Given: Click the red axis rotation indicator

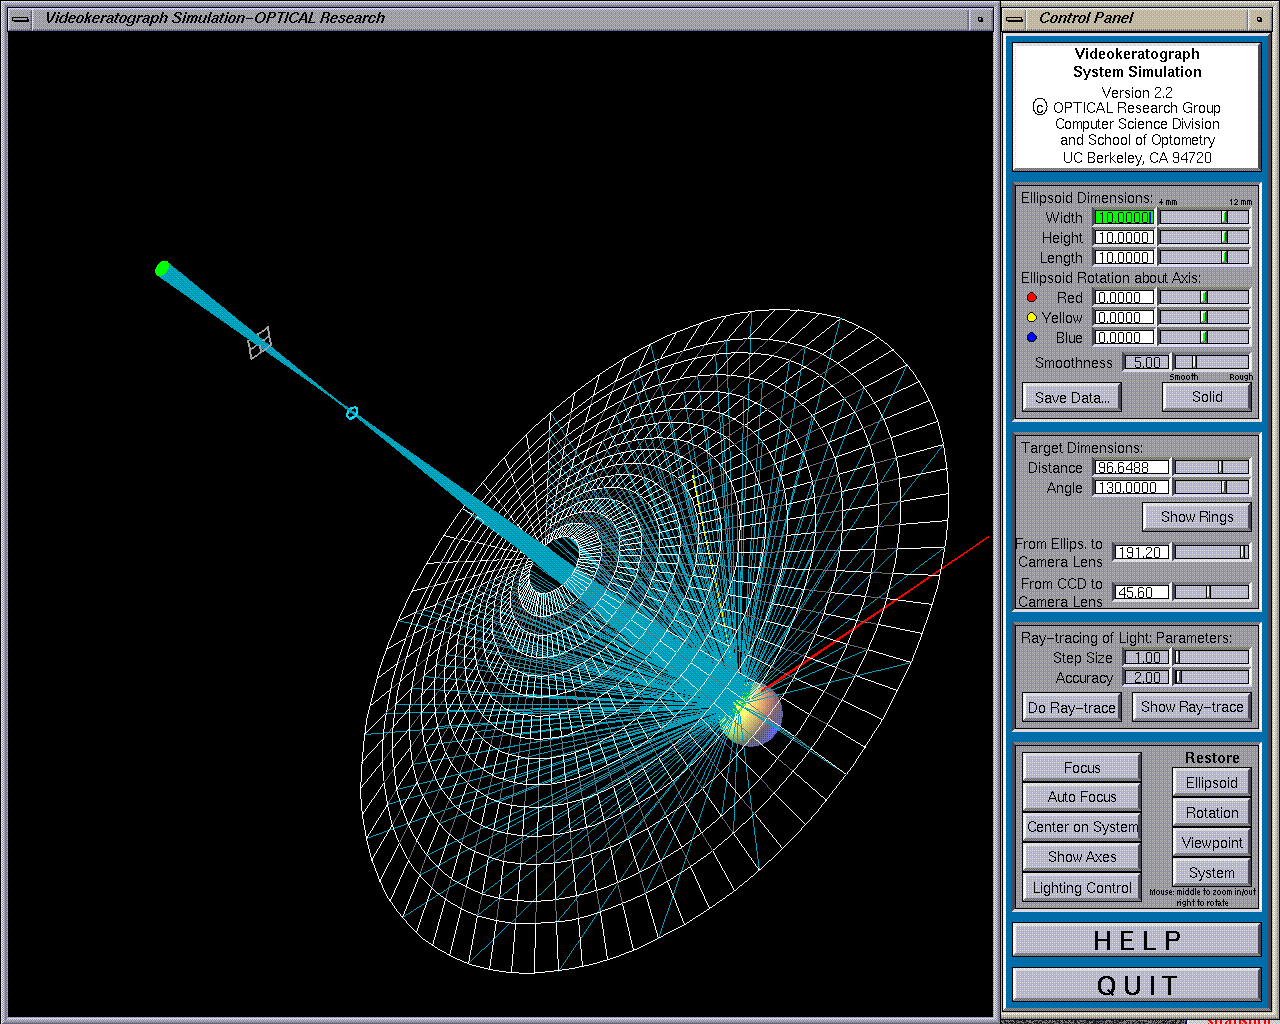Looking at the screenshot, I should (1032, 297).
